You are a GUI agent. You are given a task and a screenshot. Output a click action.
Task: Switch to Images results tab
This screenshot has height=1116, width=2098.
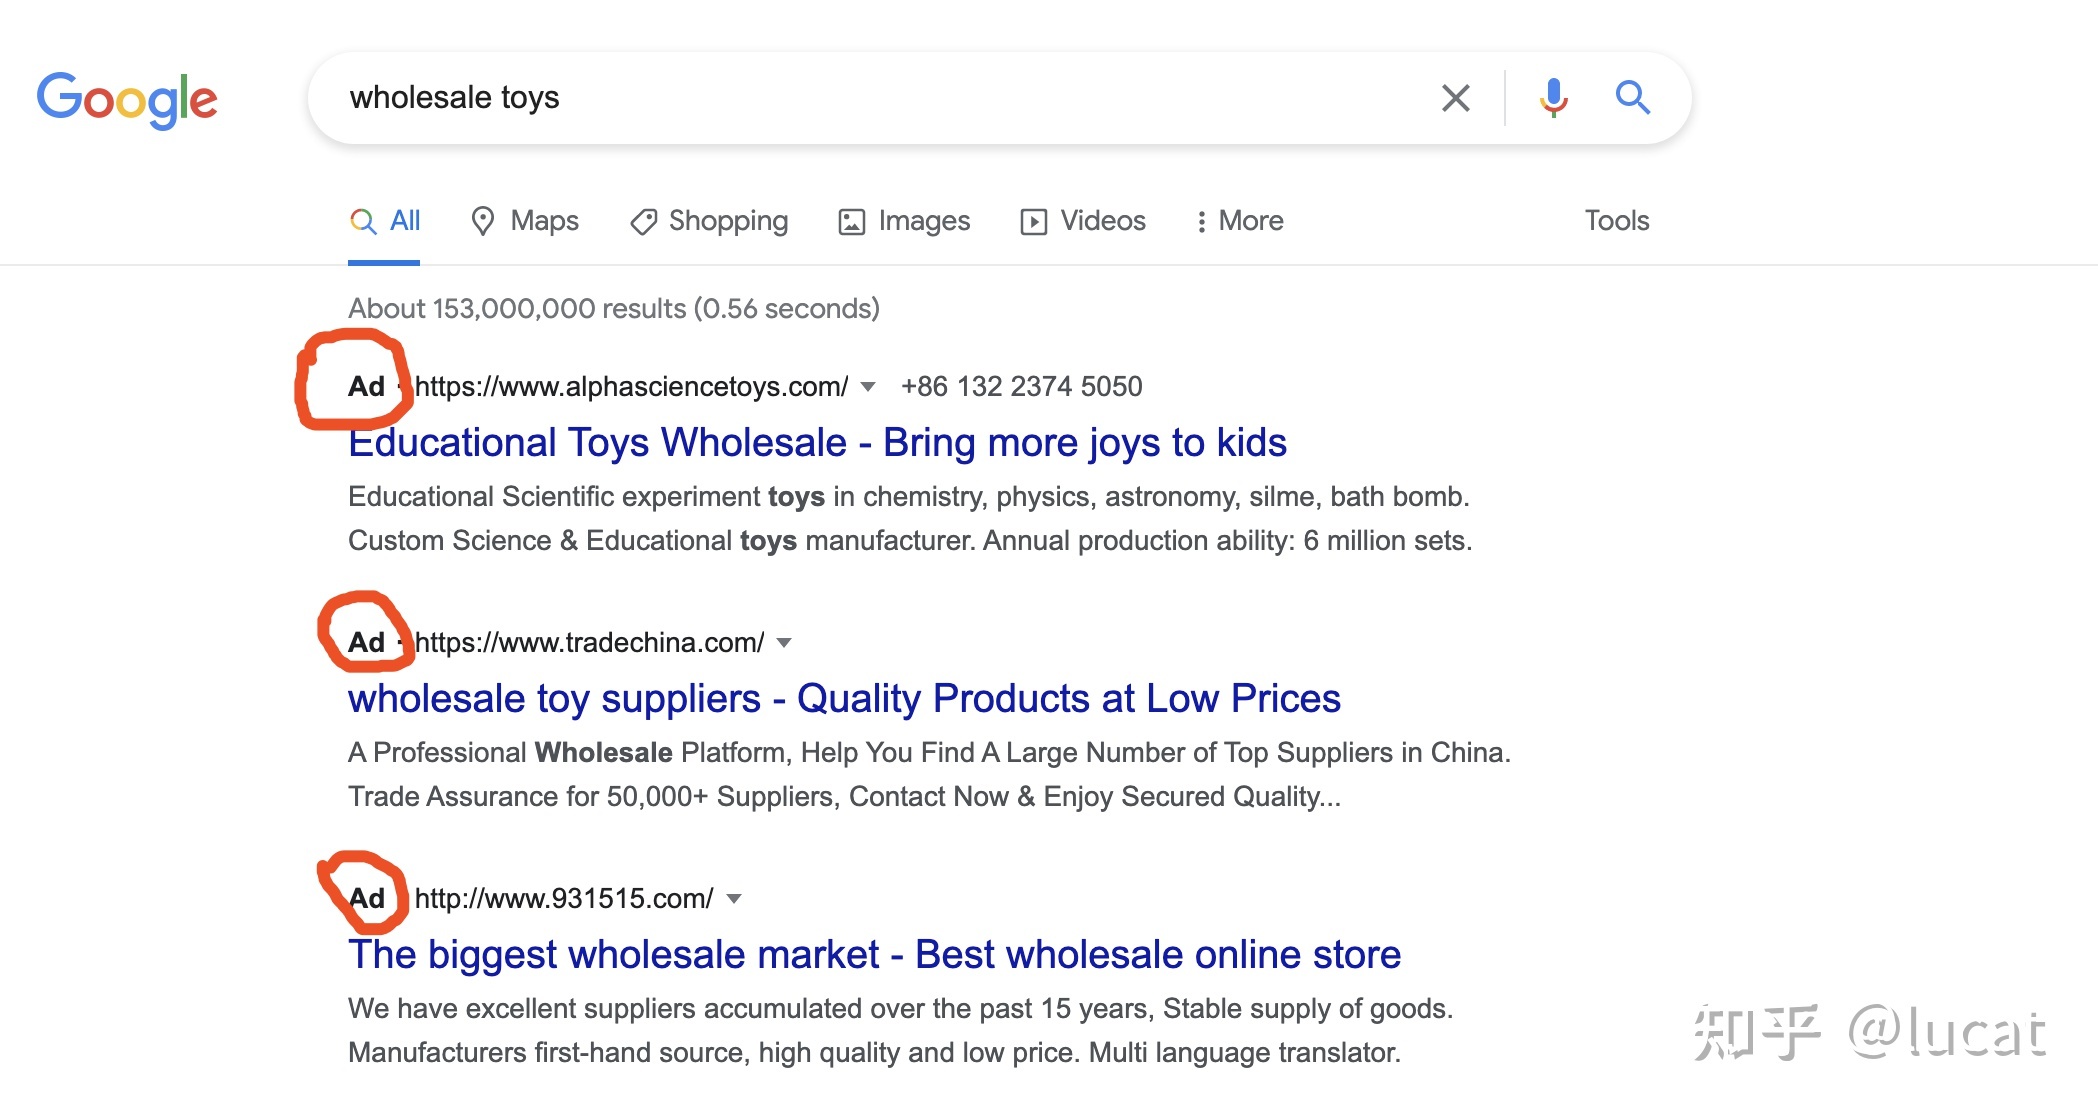coord(904,221)
